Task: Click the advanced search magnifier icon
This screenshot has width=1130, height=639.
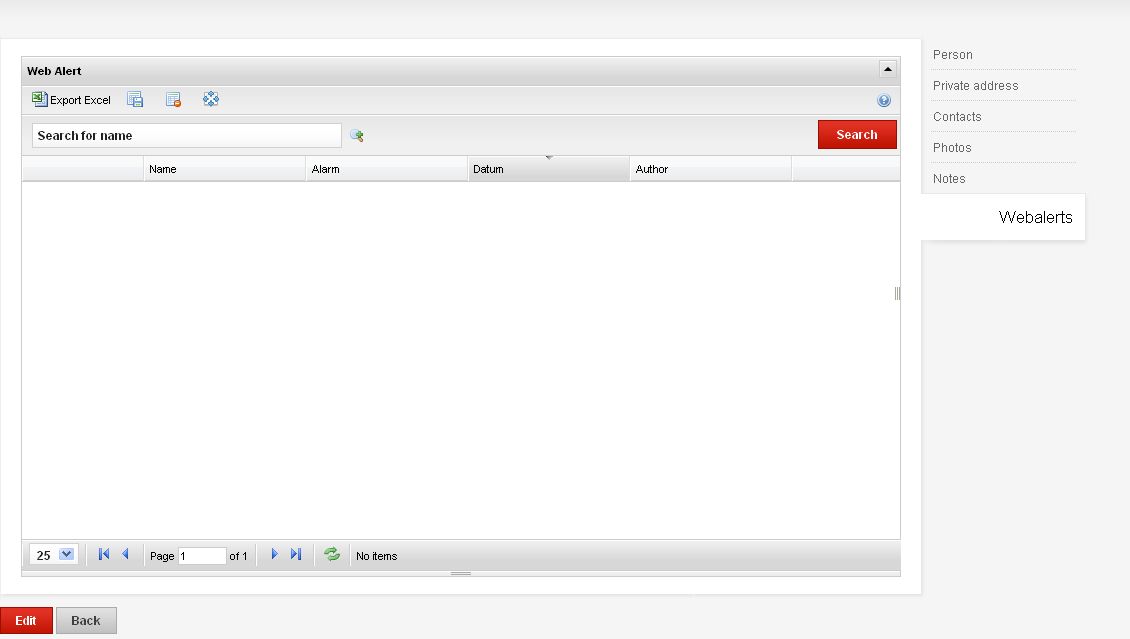Action: click(356, 136)
